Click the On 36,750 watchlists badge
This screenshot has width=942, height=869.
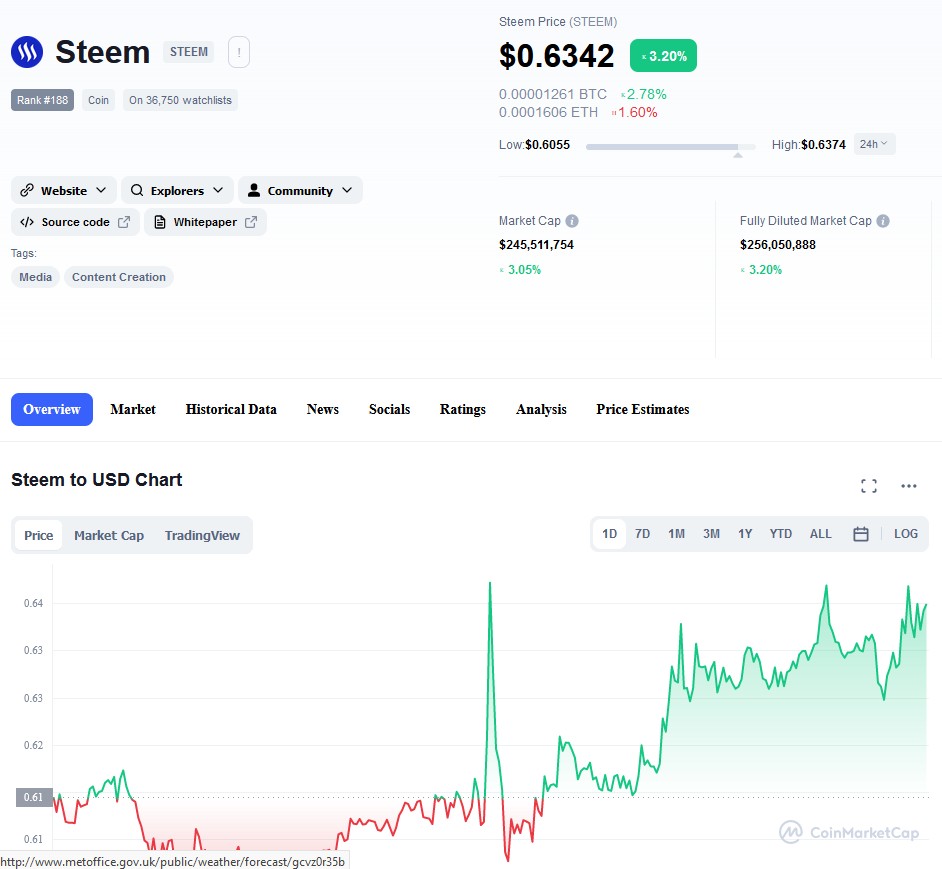180,100
